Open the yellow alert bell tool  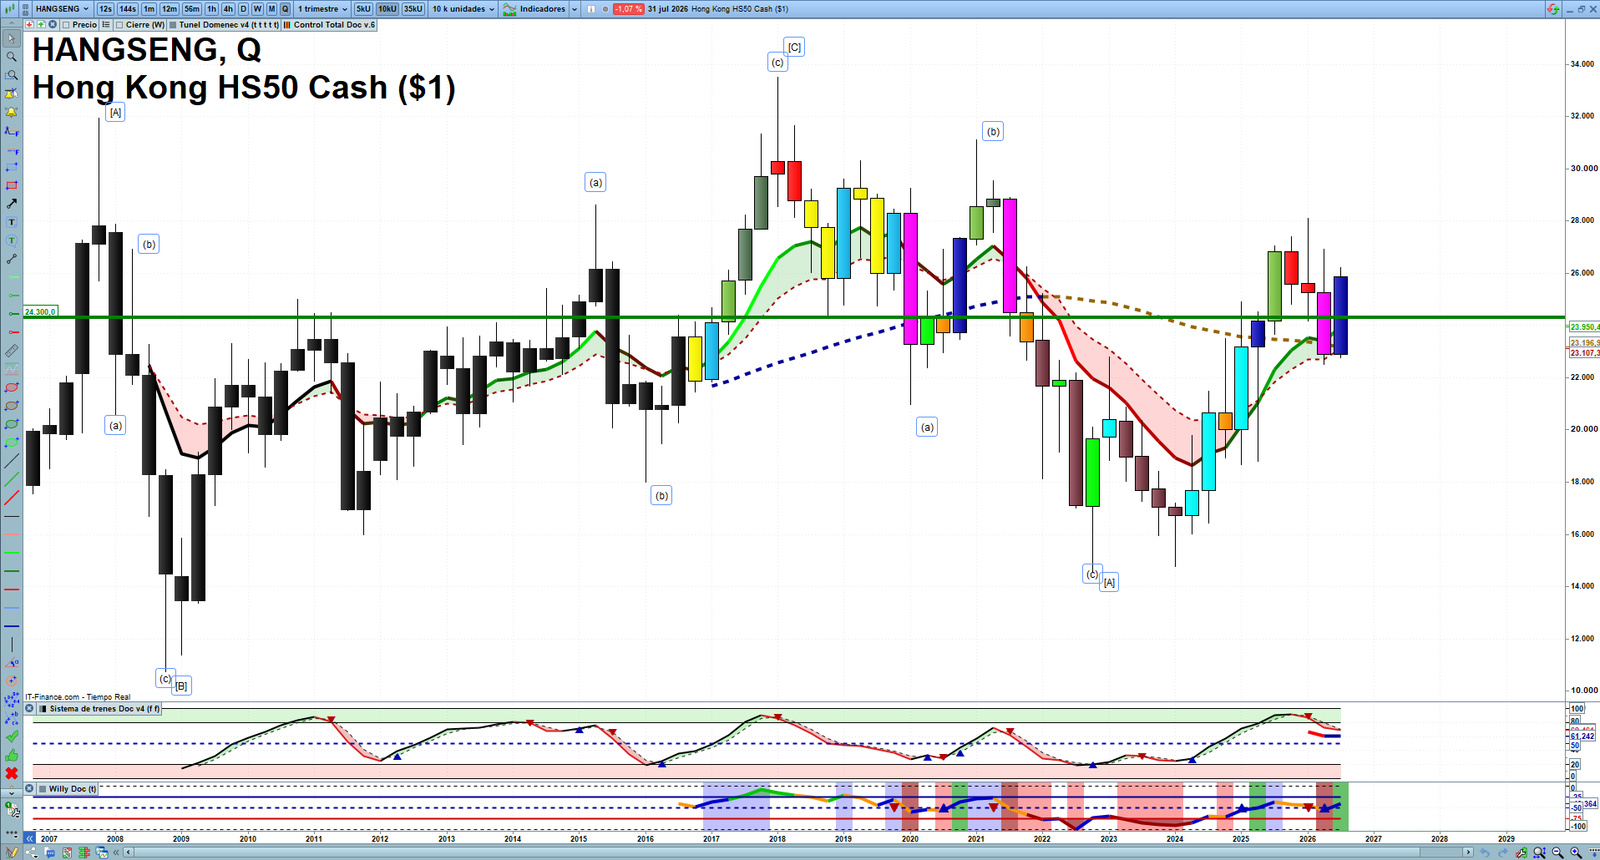[x=11, y=112]
